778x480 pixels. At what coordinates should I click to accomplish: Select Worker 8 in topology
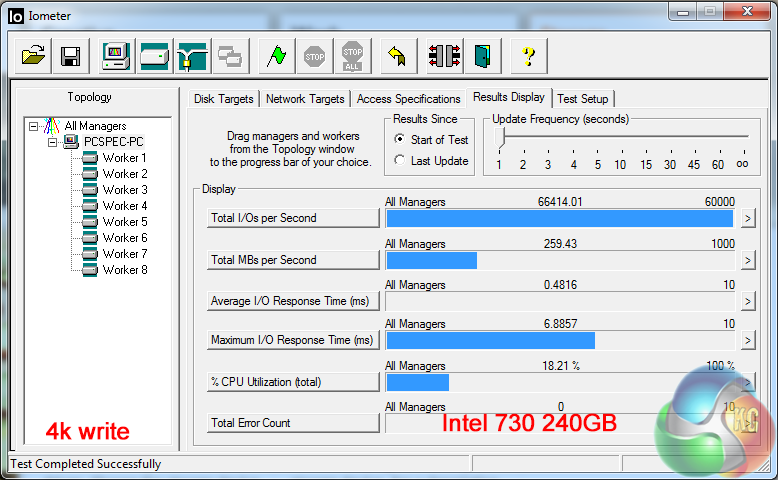click(x=125, y=270)
